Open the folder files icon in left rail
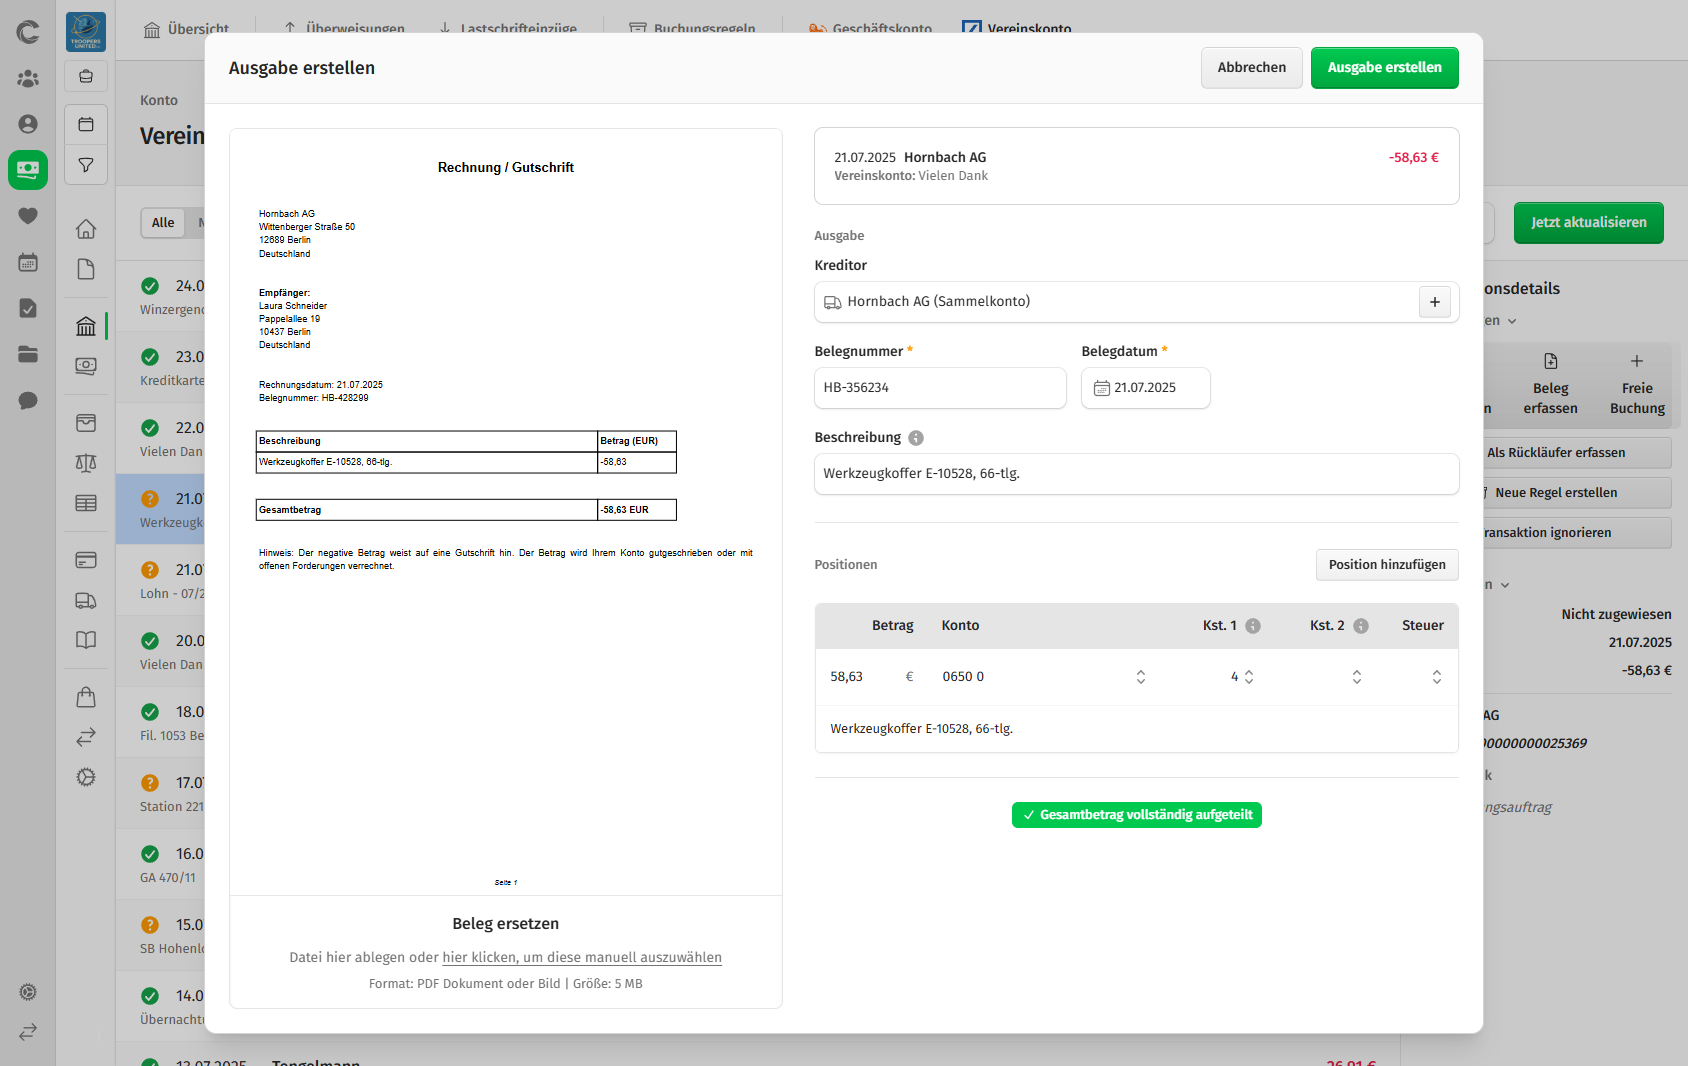 tap(28, 354)
